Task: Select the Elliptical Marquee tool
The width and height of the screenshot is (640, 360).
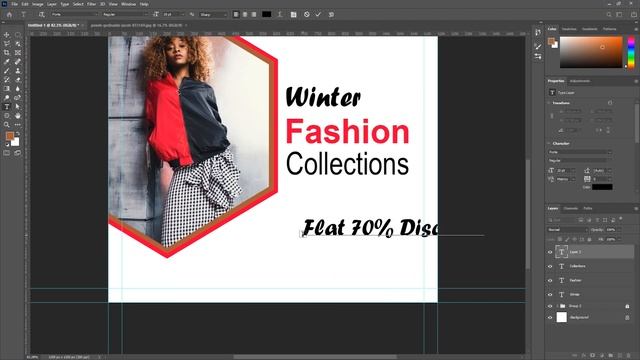Action: click(x=18, y=35)
